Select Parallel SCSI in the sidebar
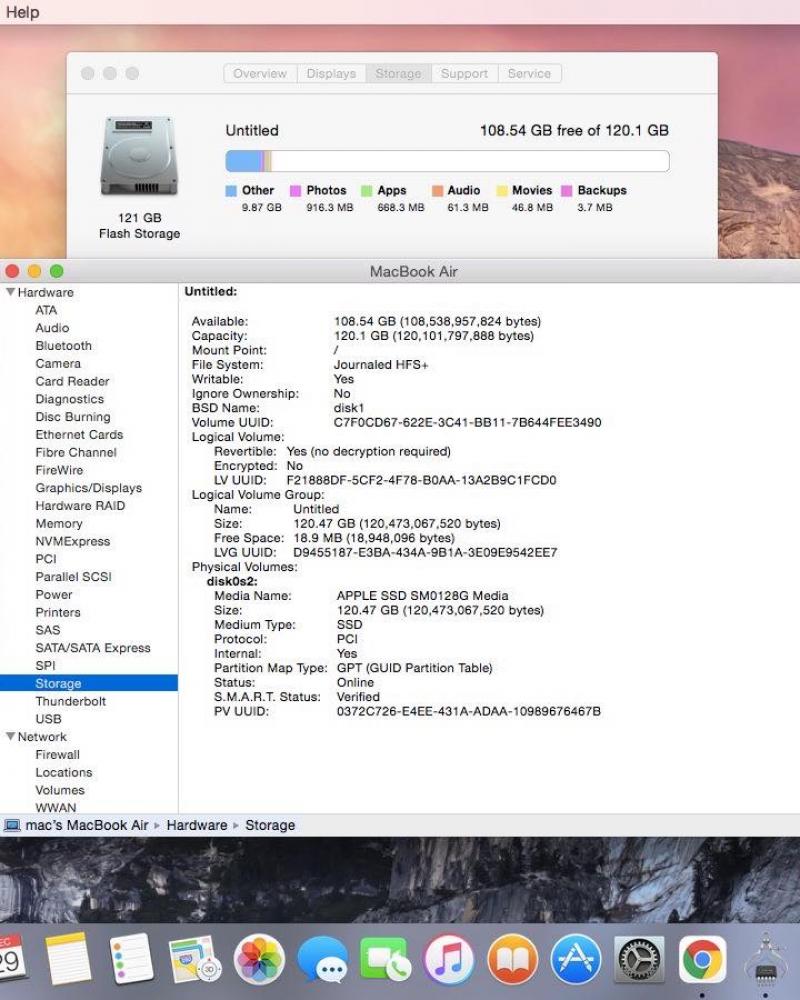Viewport: 800px width, 1000px height. [73, 577]
